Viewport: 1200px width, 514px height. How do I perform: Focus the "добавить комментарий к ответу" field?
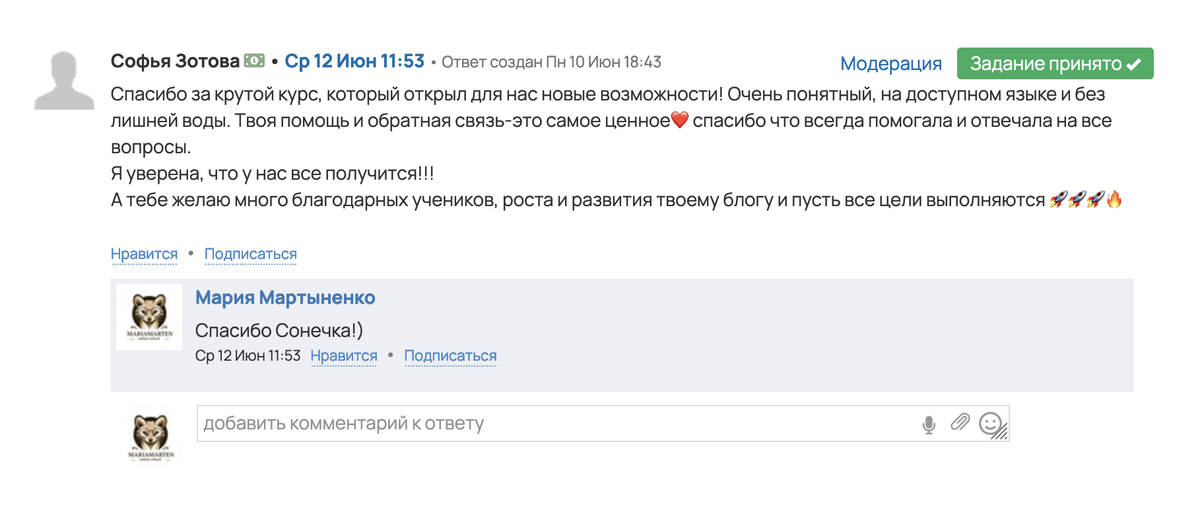[x=550, y=424]
